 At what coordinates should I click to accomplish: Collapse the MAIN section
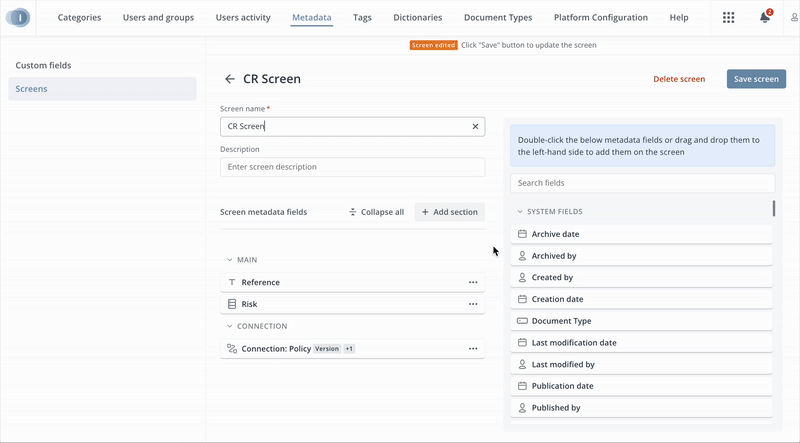pos(229,260)
